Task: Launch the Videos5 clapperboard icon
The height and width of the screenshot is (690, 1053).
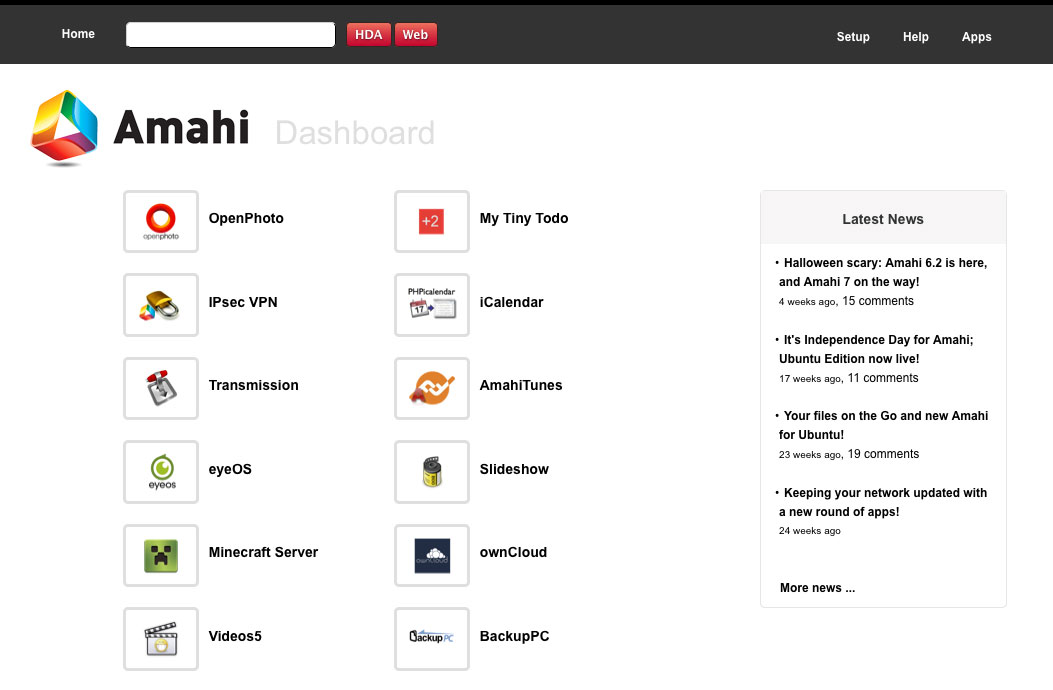Action: coord(161,639)
